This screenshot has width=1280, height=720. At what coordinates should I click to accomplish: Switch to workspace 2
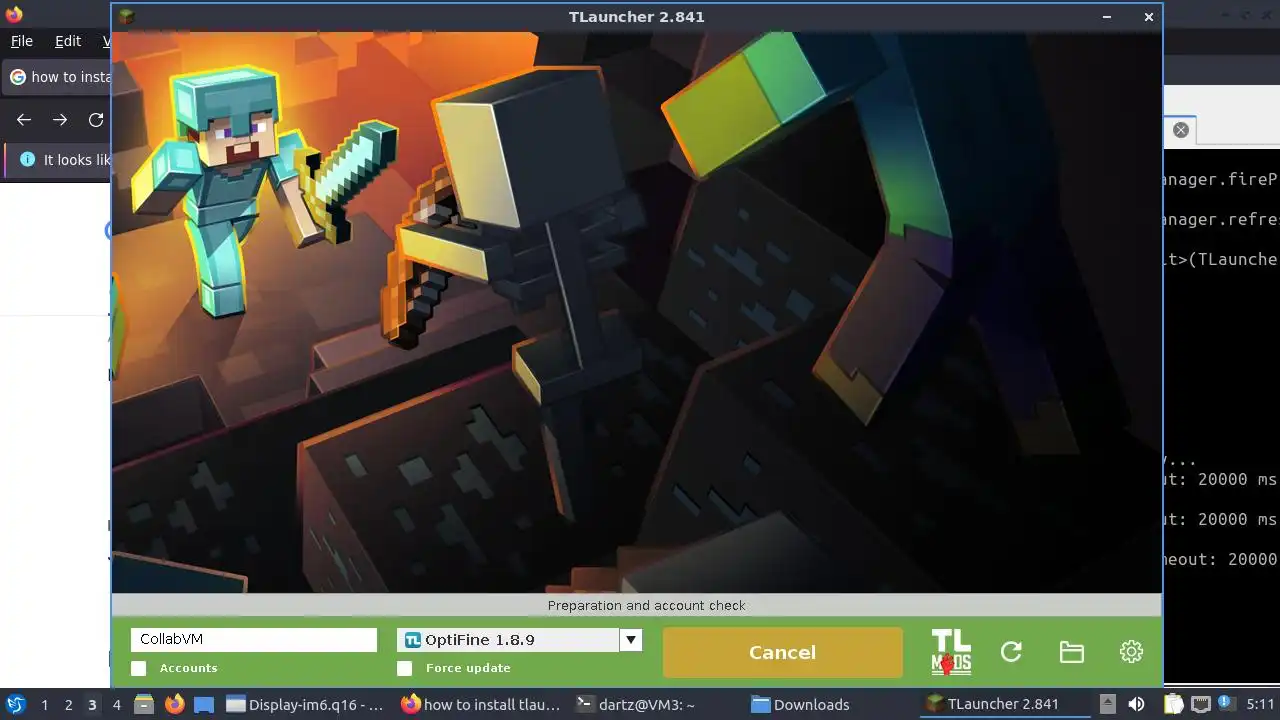pyautogui.click(x=68, y=705)
